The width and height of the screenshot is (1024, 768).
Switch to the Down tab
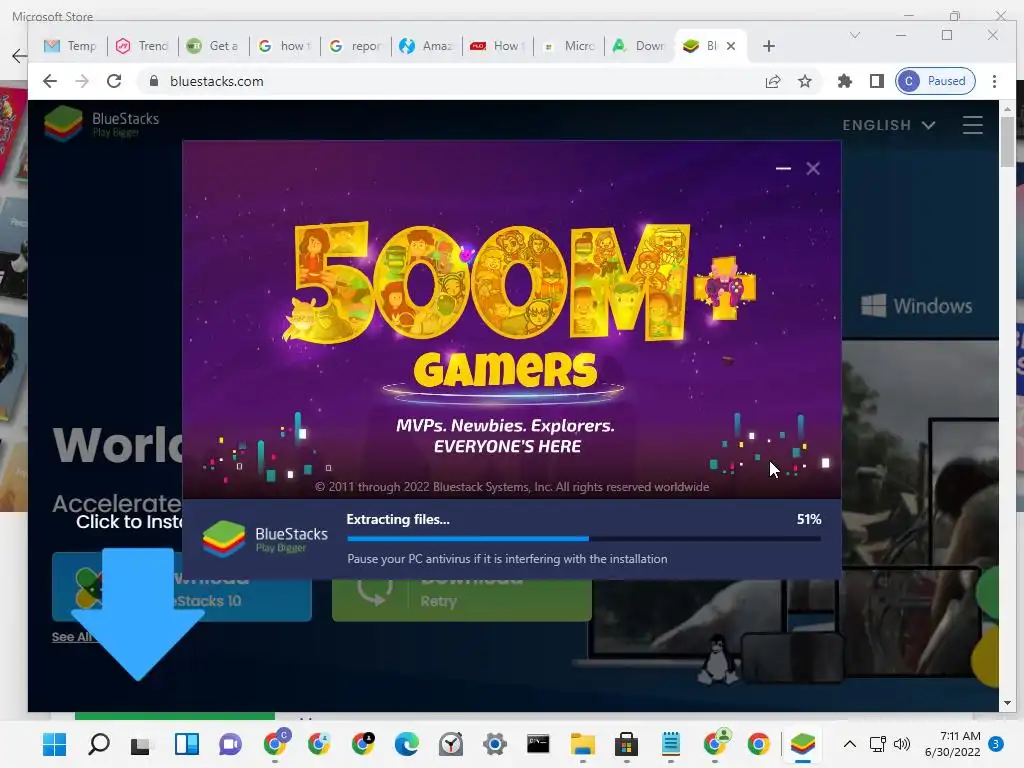click(640, 46)
